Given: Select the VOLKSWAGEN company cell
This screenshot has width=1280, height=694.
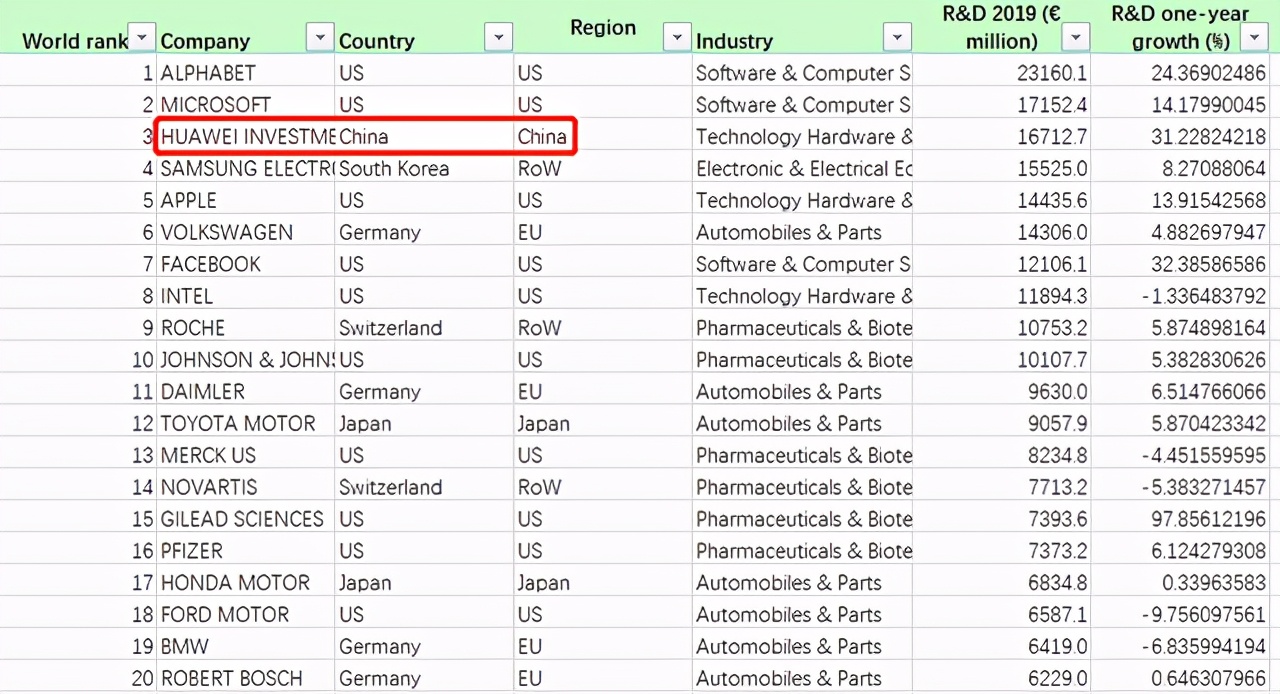Looking at the screenshot, I should (x=246, y=233).
